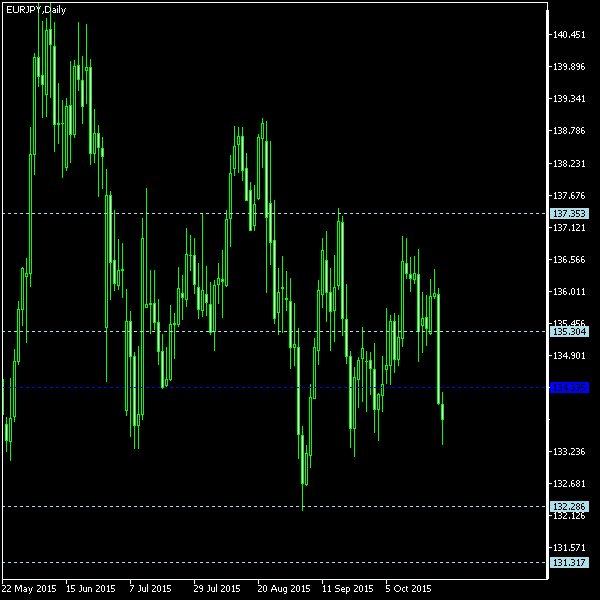Select the 137.353 horizontal line label

tap(569, 214)
